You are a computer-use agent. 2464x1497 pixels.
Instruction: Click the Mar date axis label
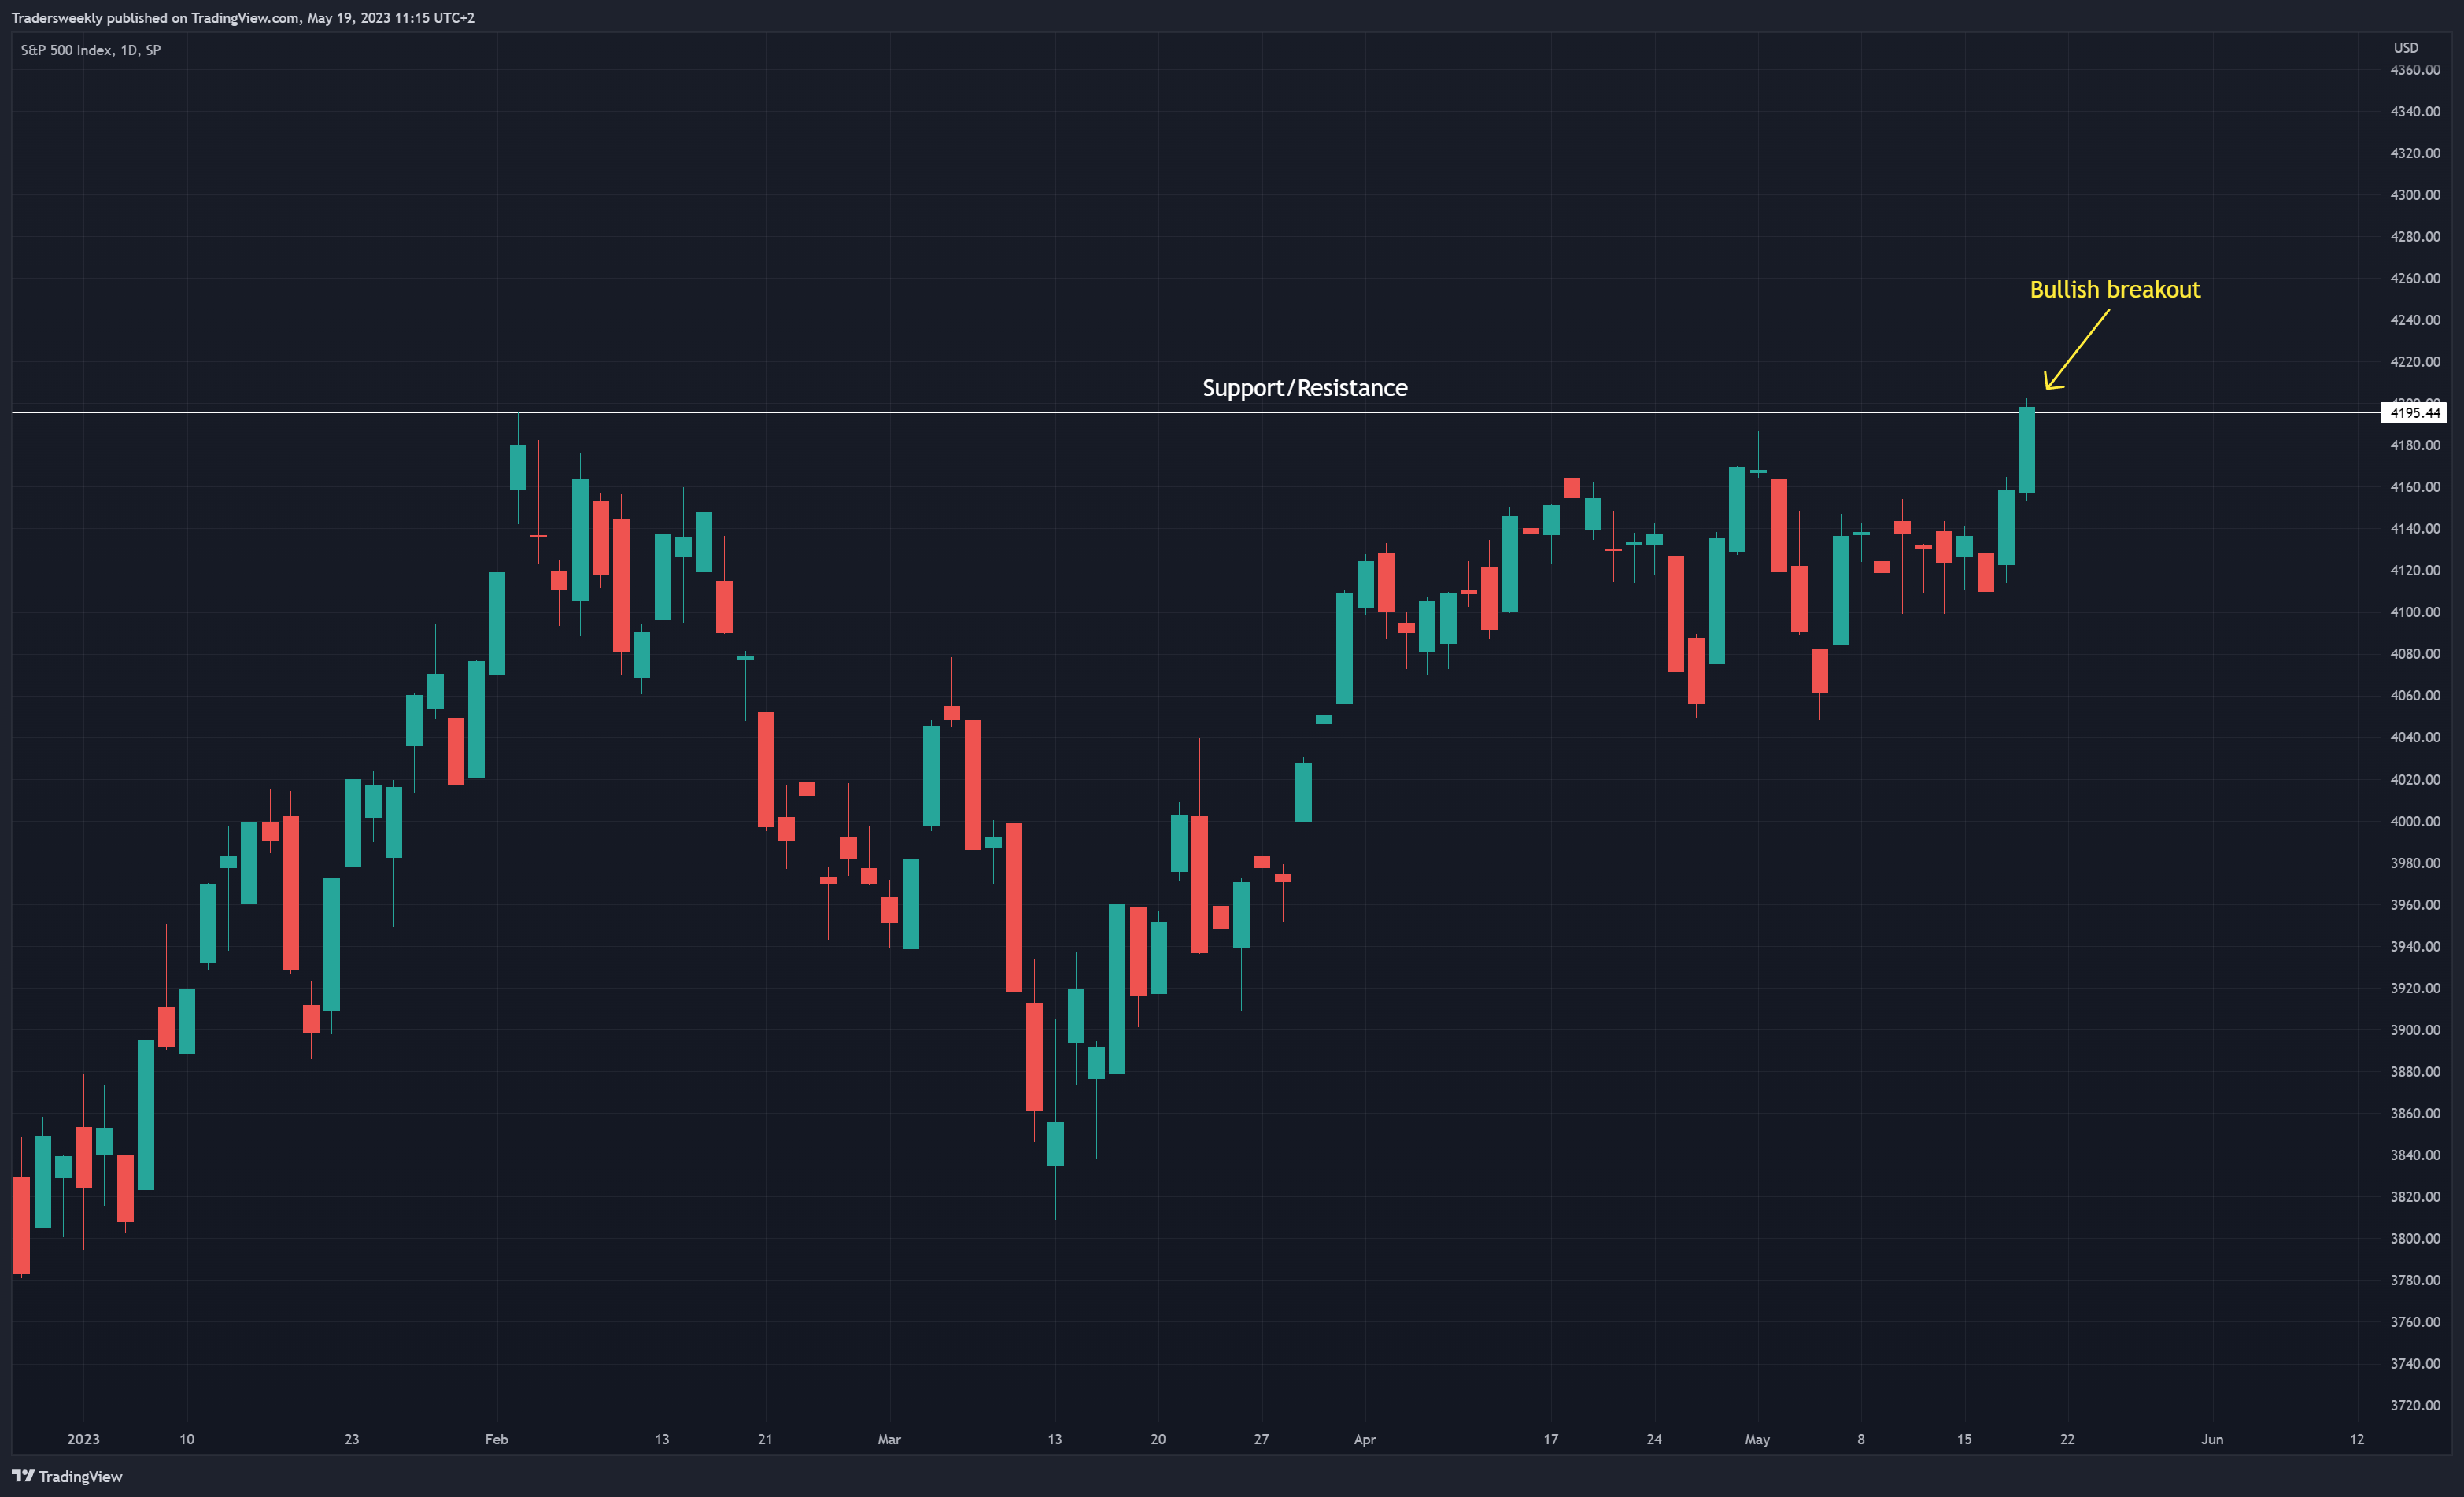coord(889,1439)
